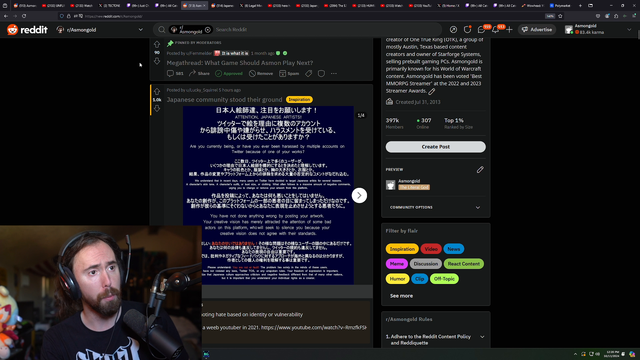
Task: Edit the community description pencil icon
Action: (x=431, y=91)
